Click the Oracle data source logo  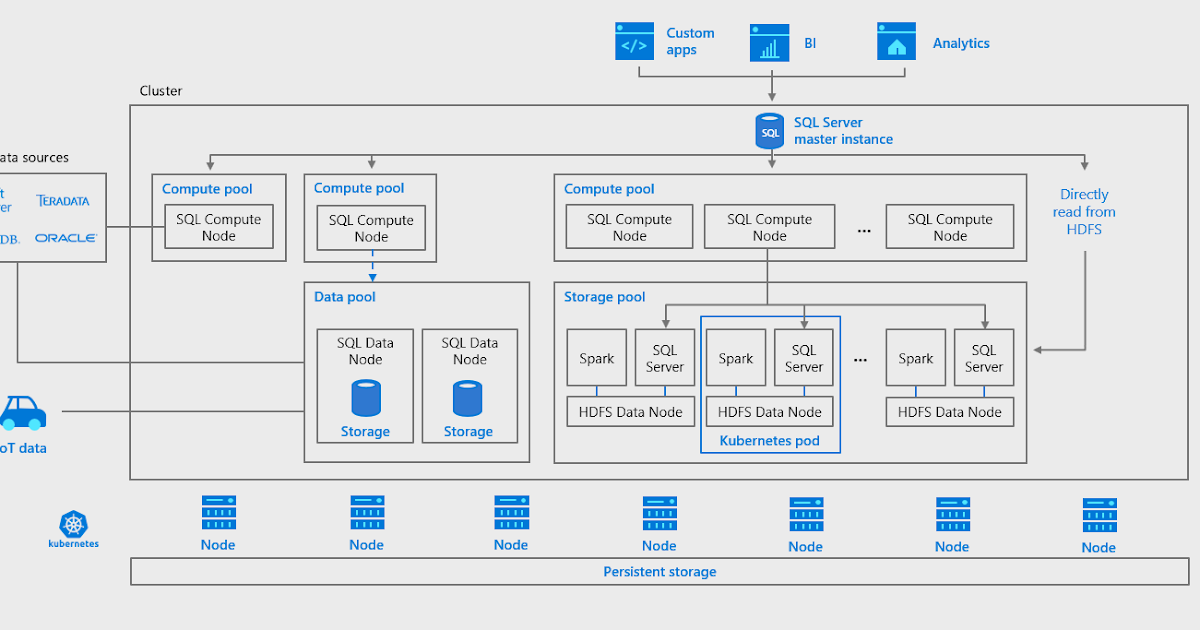pyautogui.click(x=66, y=237)
